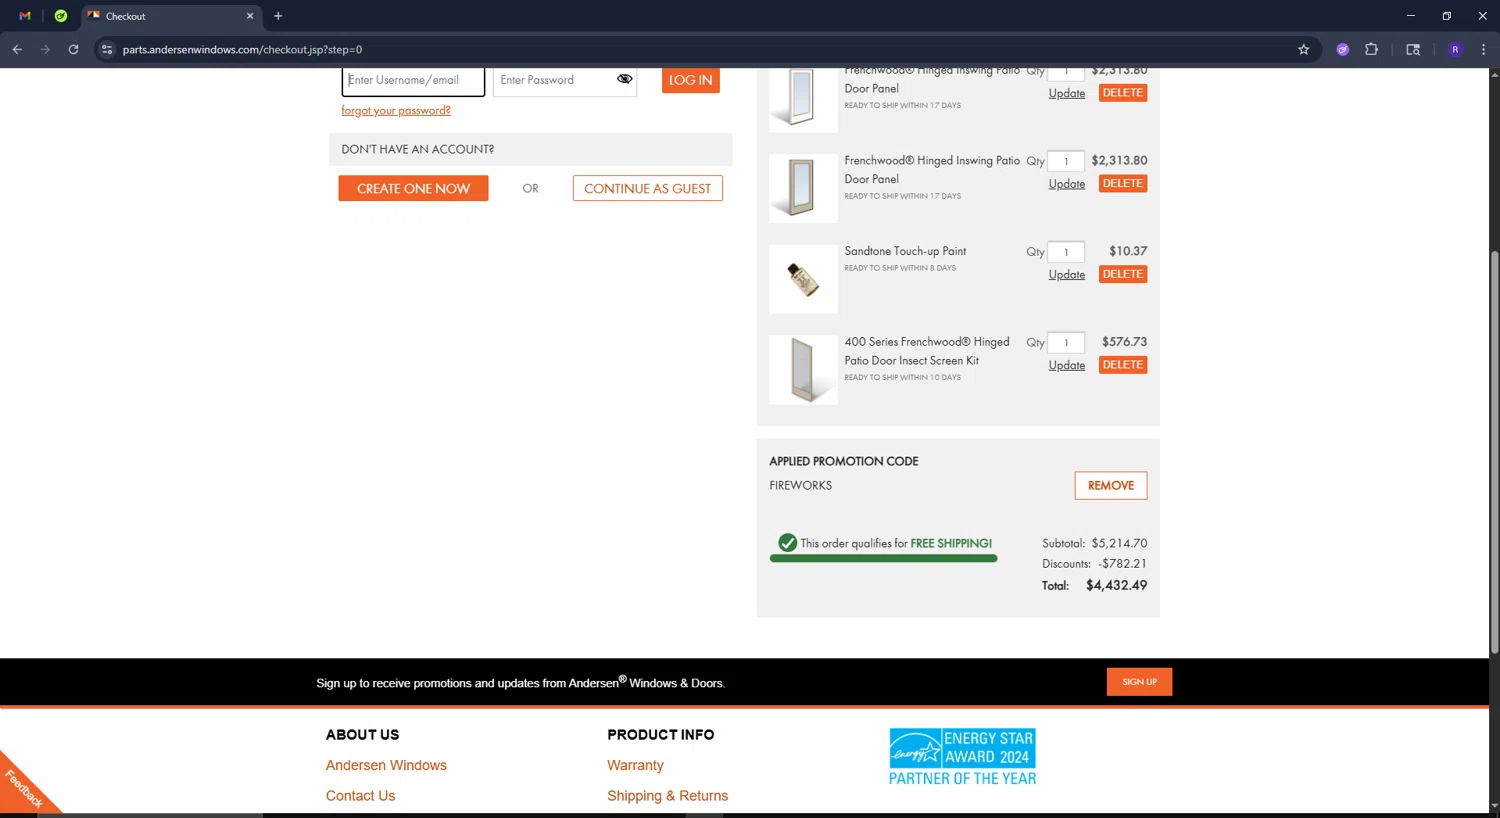The image size is (1500, 818).
Task: Open the Warranty footer link
Action: (x=635, y=765)
